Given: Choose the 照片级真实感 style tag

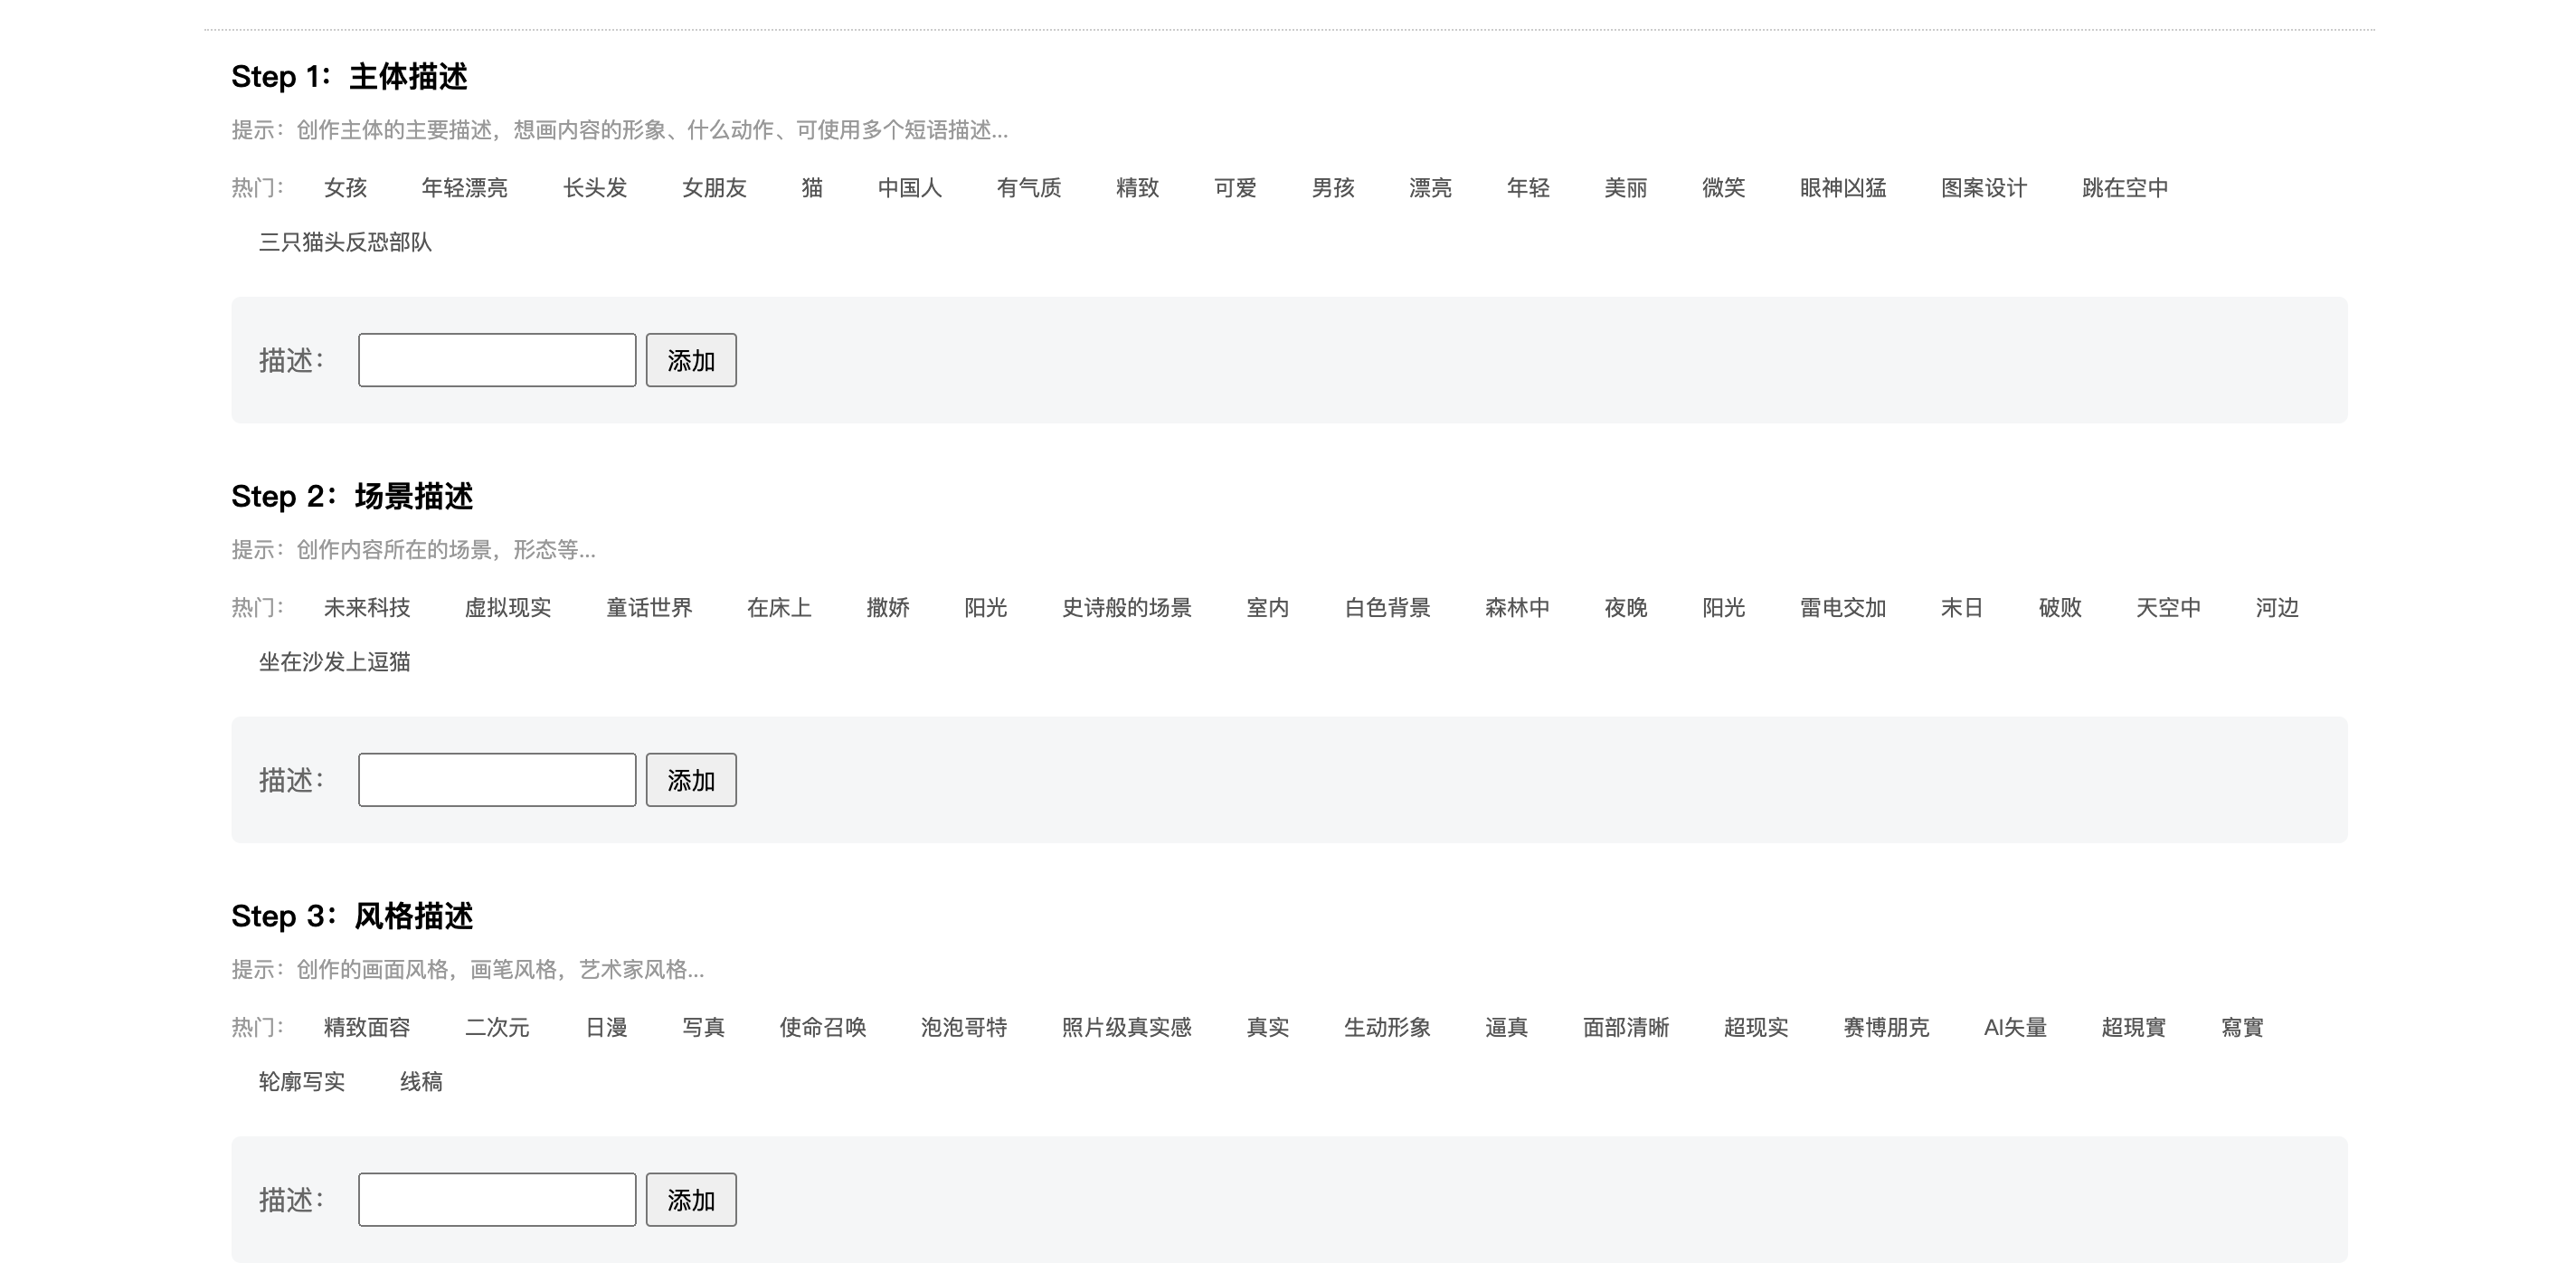Looking at the screenshot, I should (1126, 1028).
